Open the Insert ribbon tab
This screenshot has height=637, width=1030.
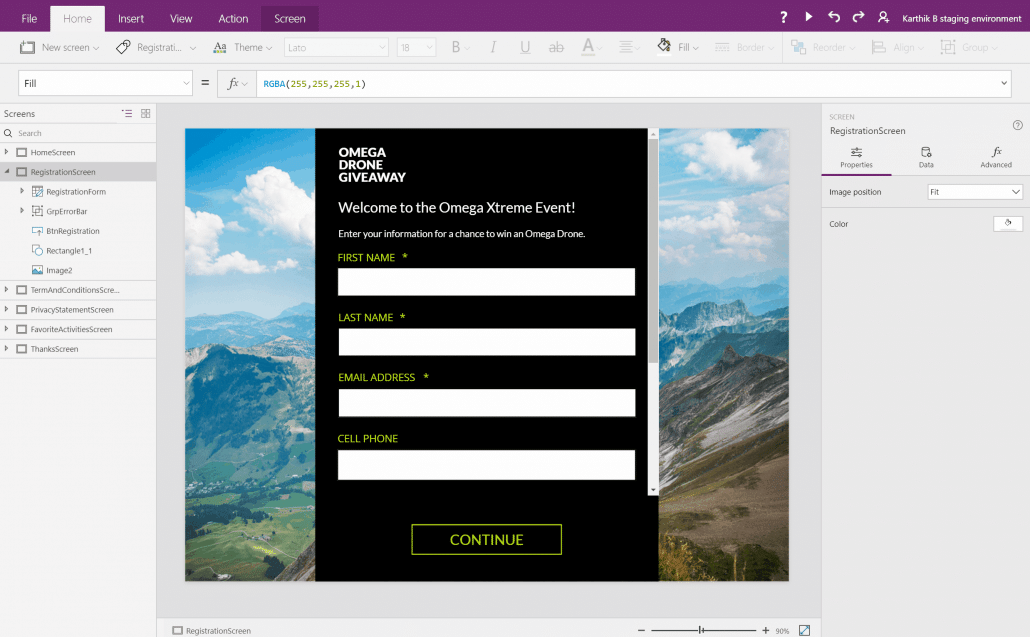131,19
